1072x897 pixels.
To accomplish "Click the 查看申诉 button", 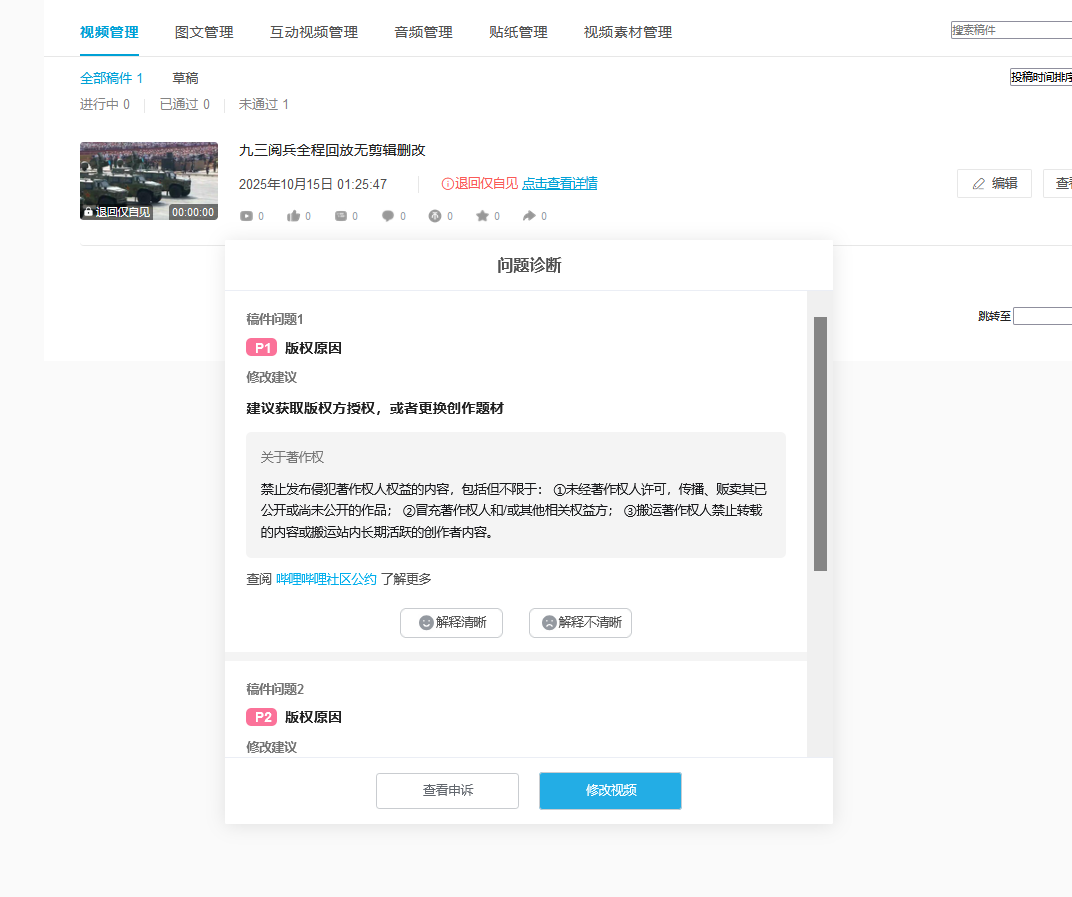I will pos(447,790).
